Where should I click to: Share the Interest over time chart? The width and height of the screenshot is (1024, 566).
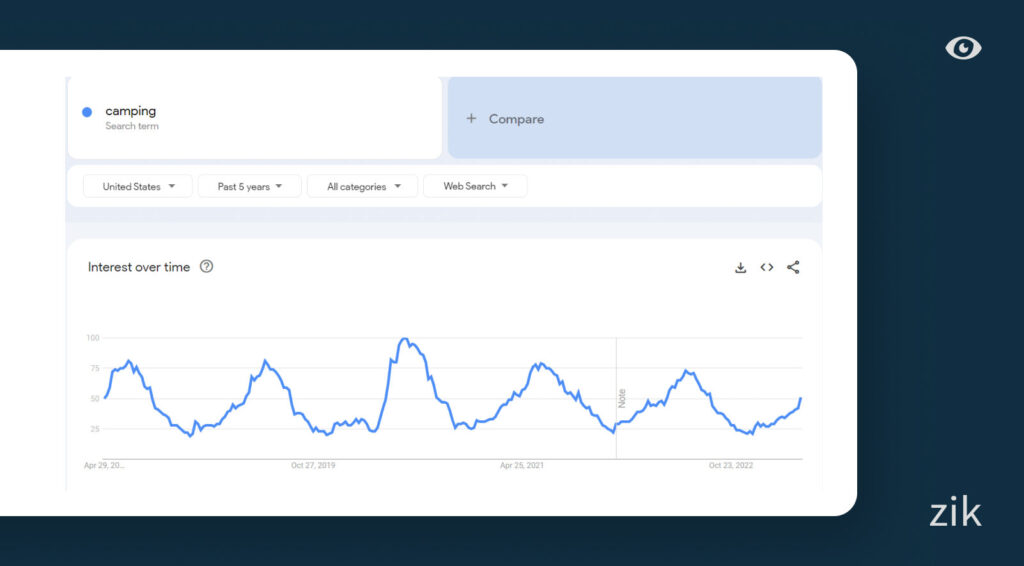coord(793,267)
